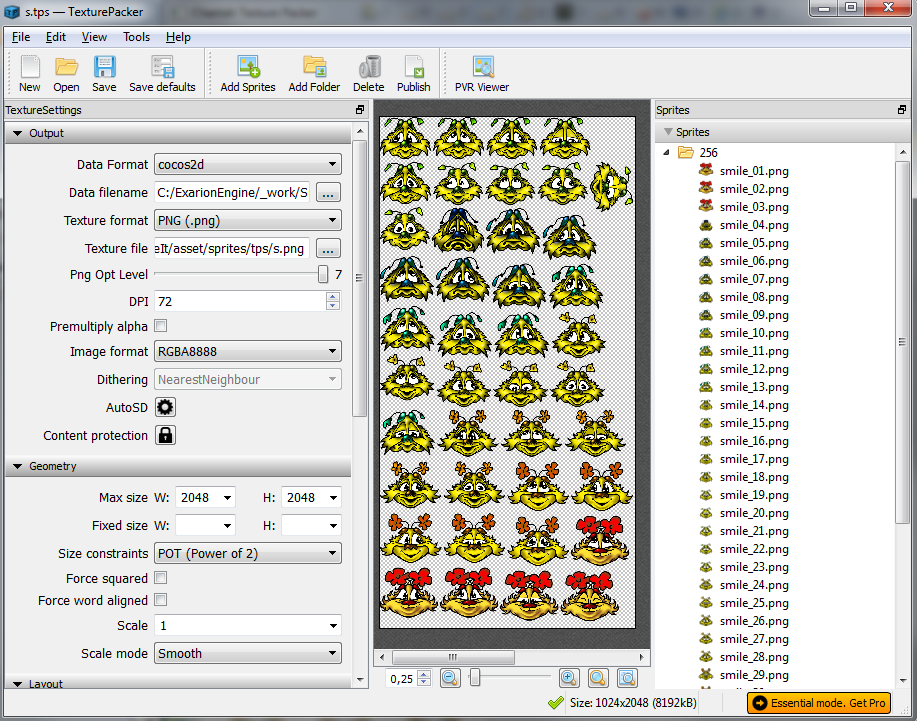Click the Delete icon in the toolbar
Screen dimensions: 917x721
click(x=368, y=70)
